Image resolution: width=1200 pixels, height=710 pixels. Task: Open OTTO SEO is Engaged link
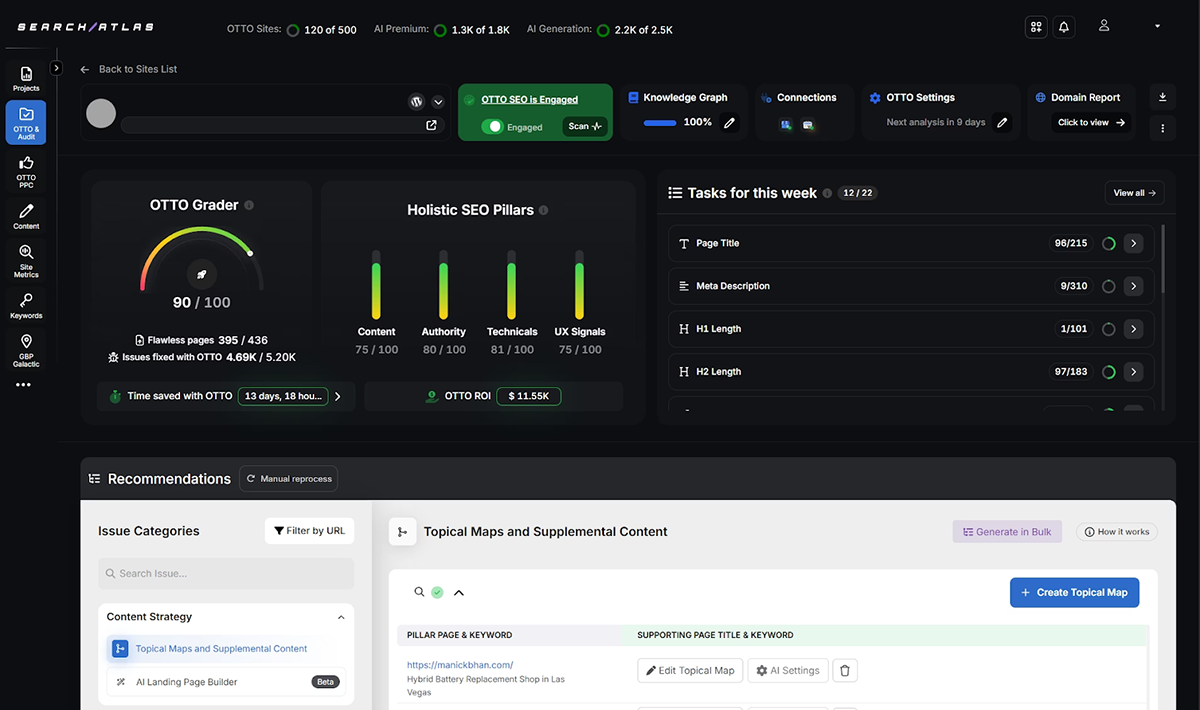(529, 100)
